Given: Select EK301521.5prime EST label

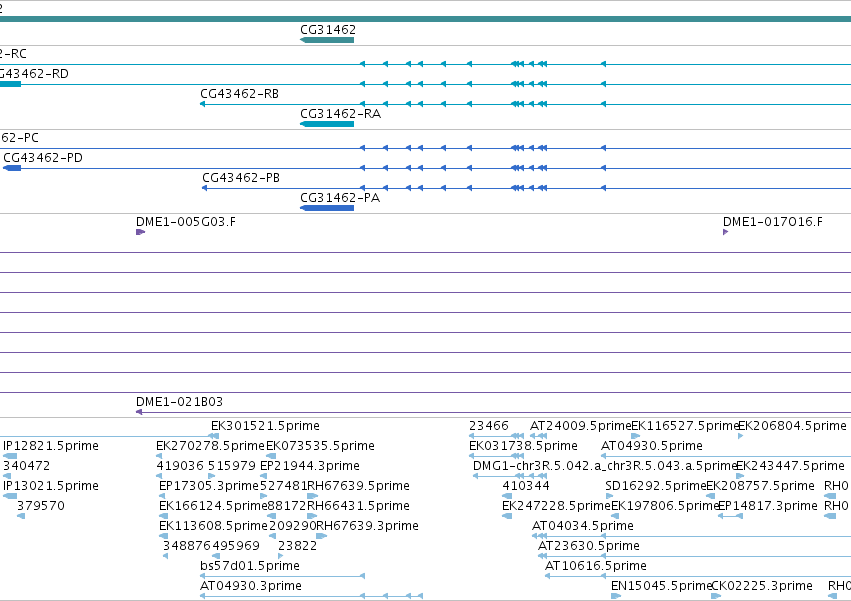Looking at the screenshot, I should point(265,426).
